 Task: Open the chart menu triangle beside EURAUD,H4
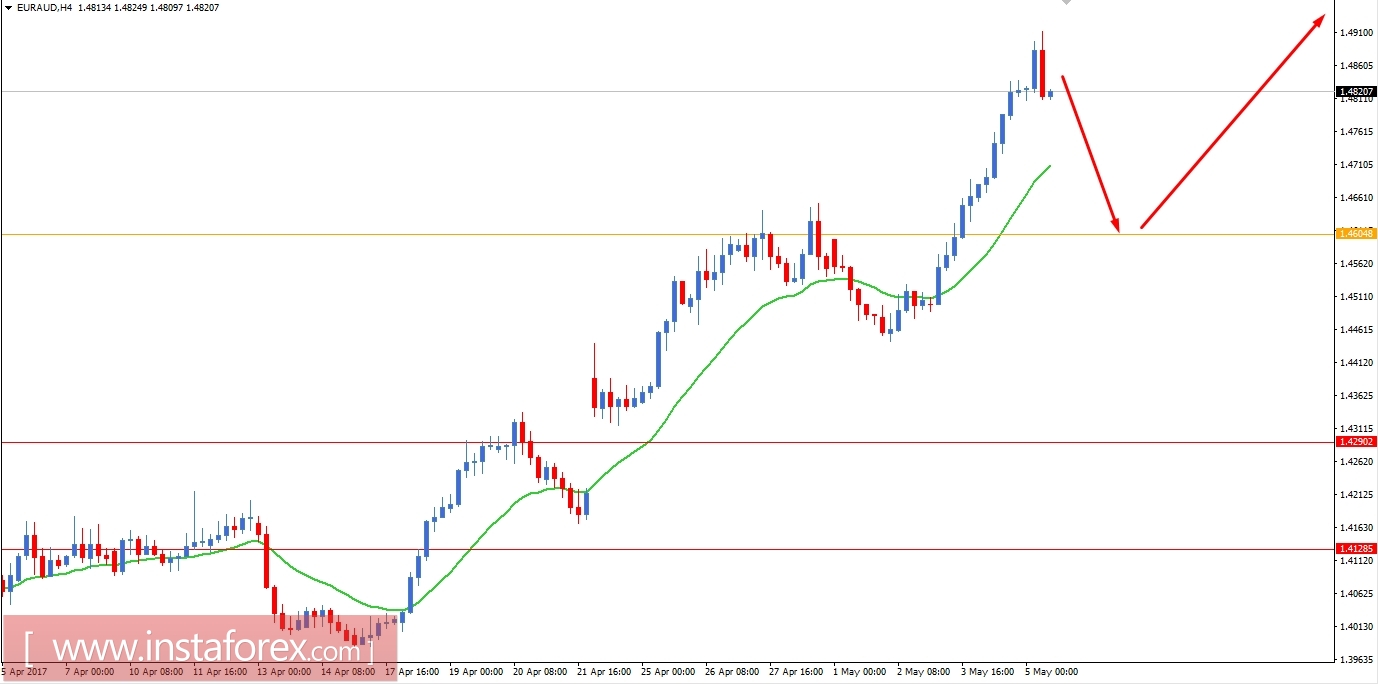click(8, 7)
